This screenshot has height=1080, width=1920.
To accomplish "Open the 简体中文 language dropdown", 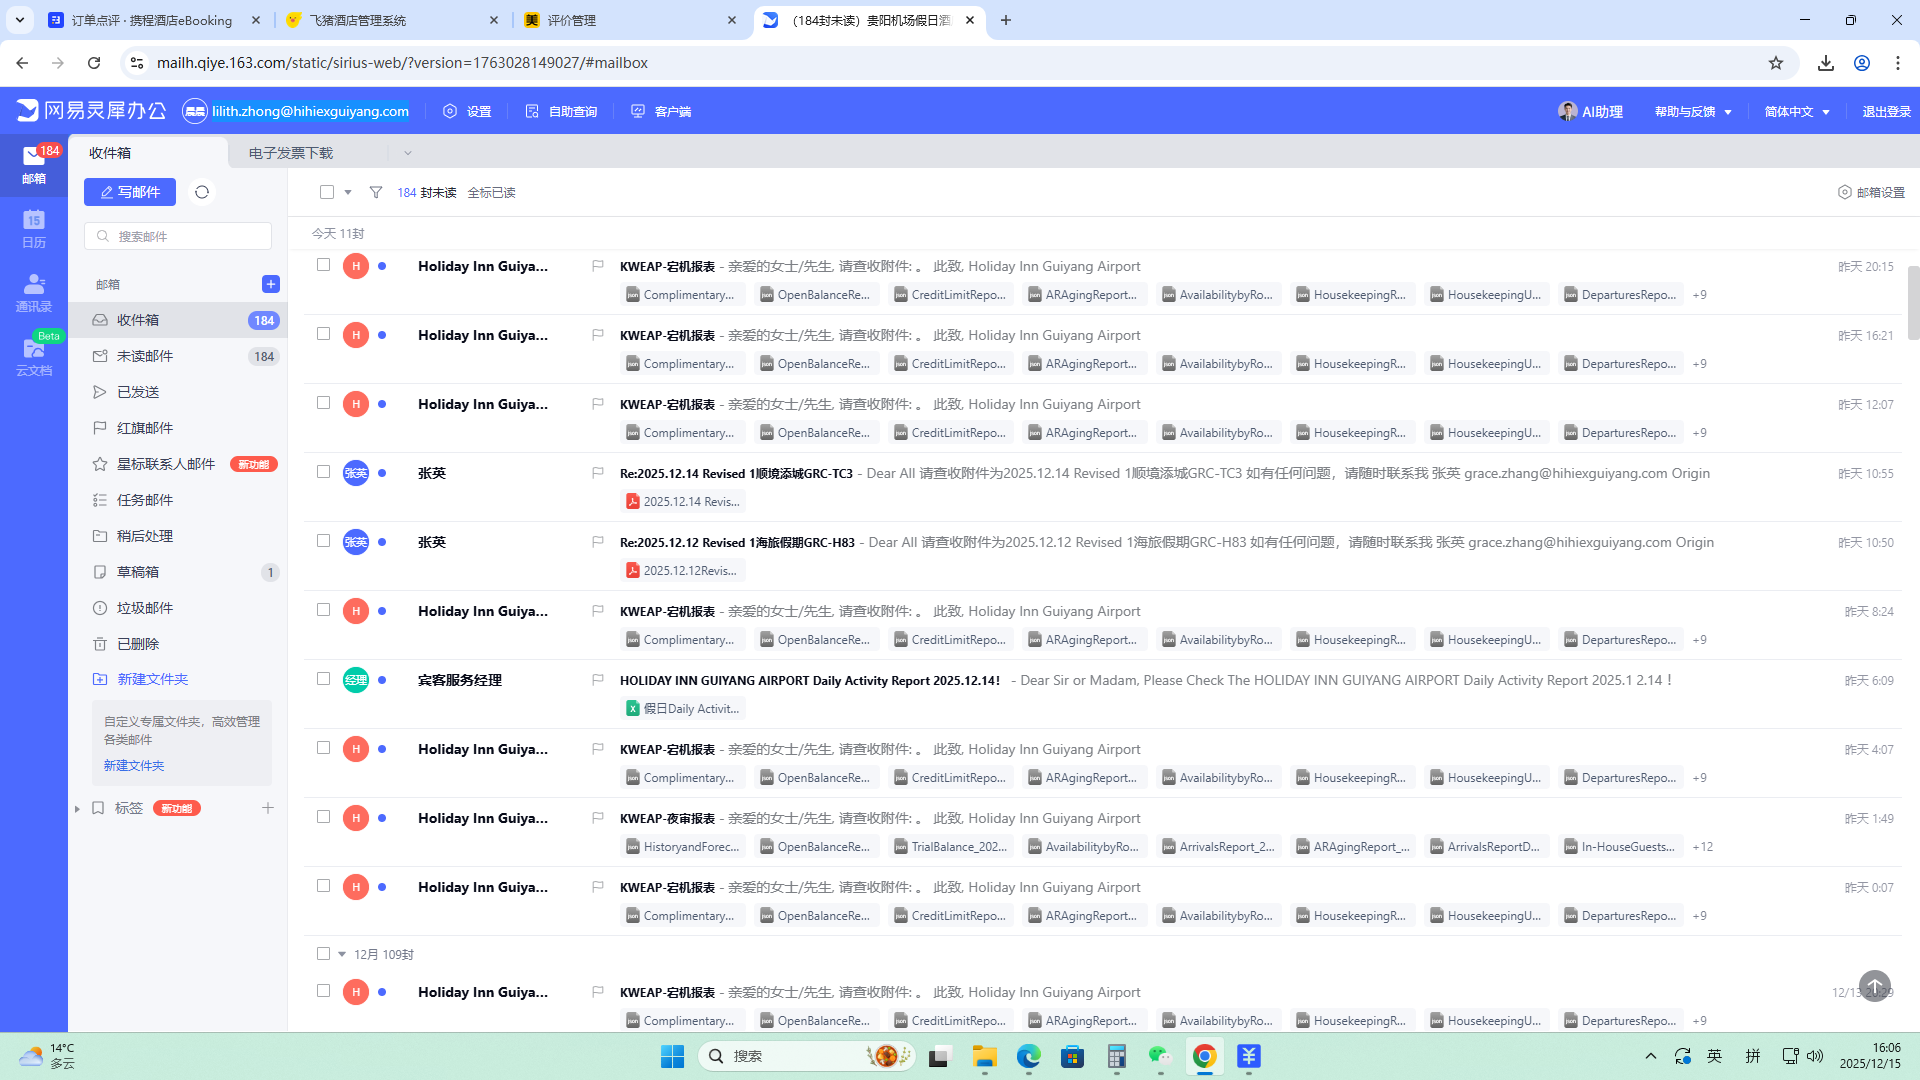I will (x=1797, y=111).
